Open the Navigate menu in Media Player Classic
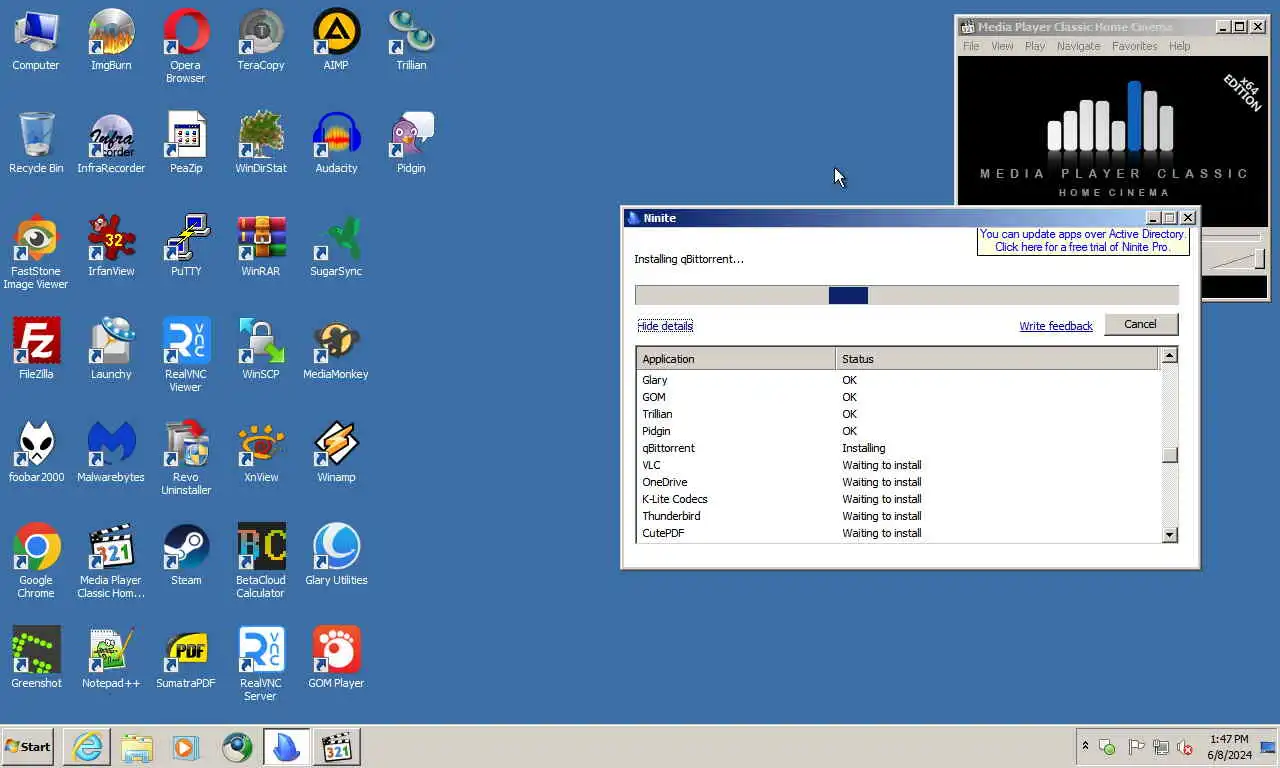This screenshot has width=1280, height=768. click(x=1078, y=46)
